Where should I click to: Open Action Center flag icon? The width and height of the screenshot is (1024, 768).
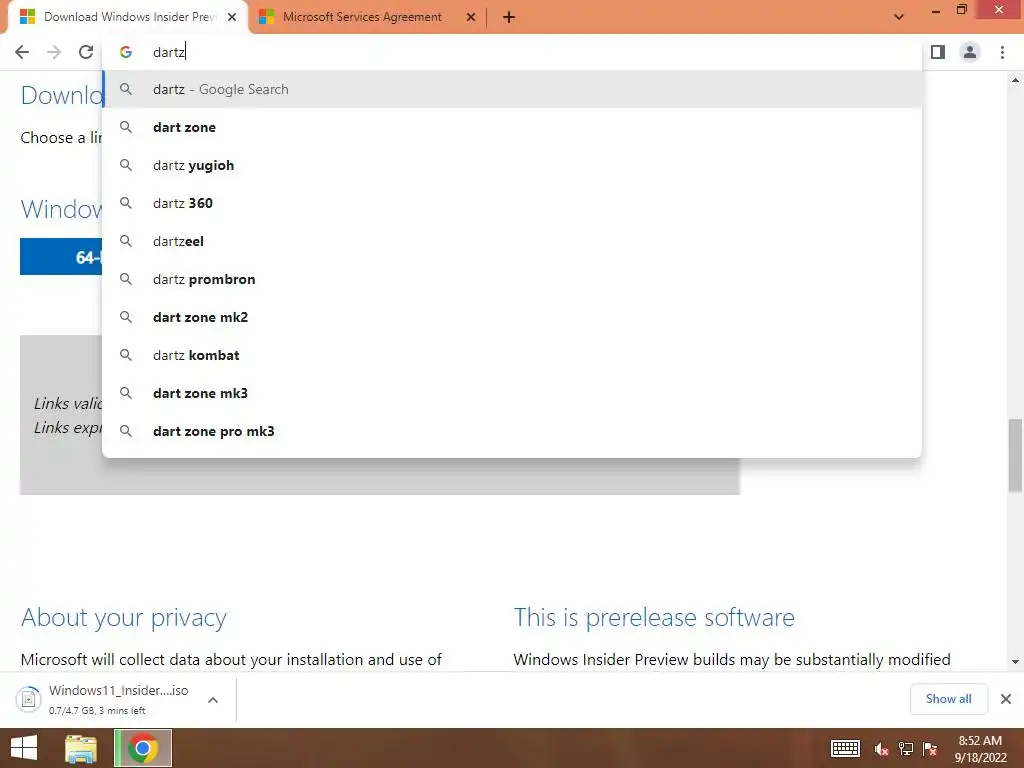(x=930, y=749)
